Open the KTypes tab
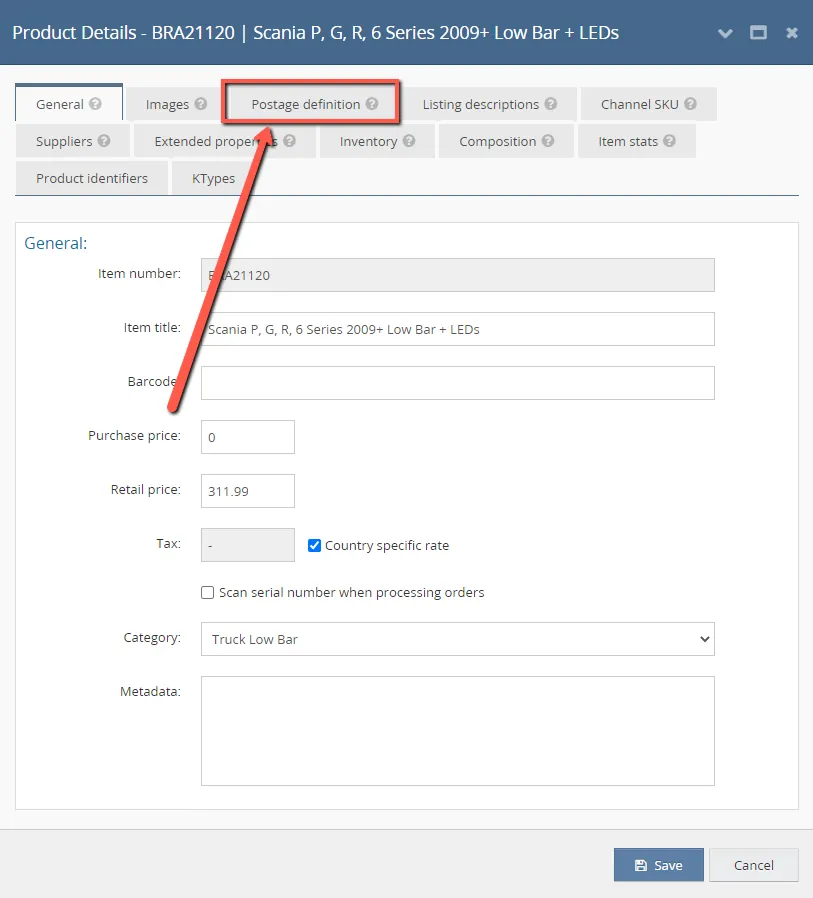Viewport: 813px width, 898px height. [x=213, y=178]
